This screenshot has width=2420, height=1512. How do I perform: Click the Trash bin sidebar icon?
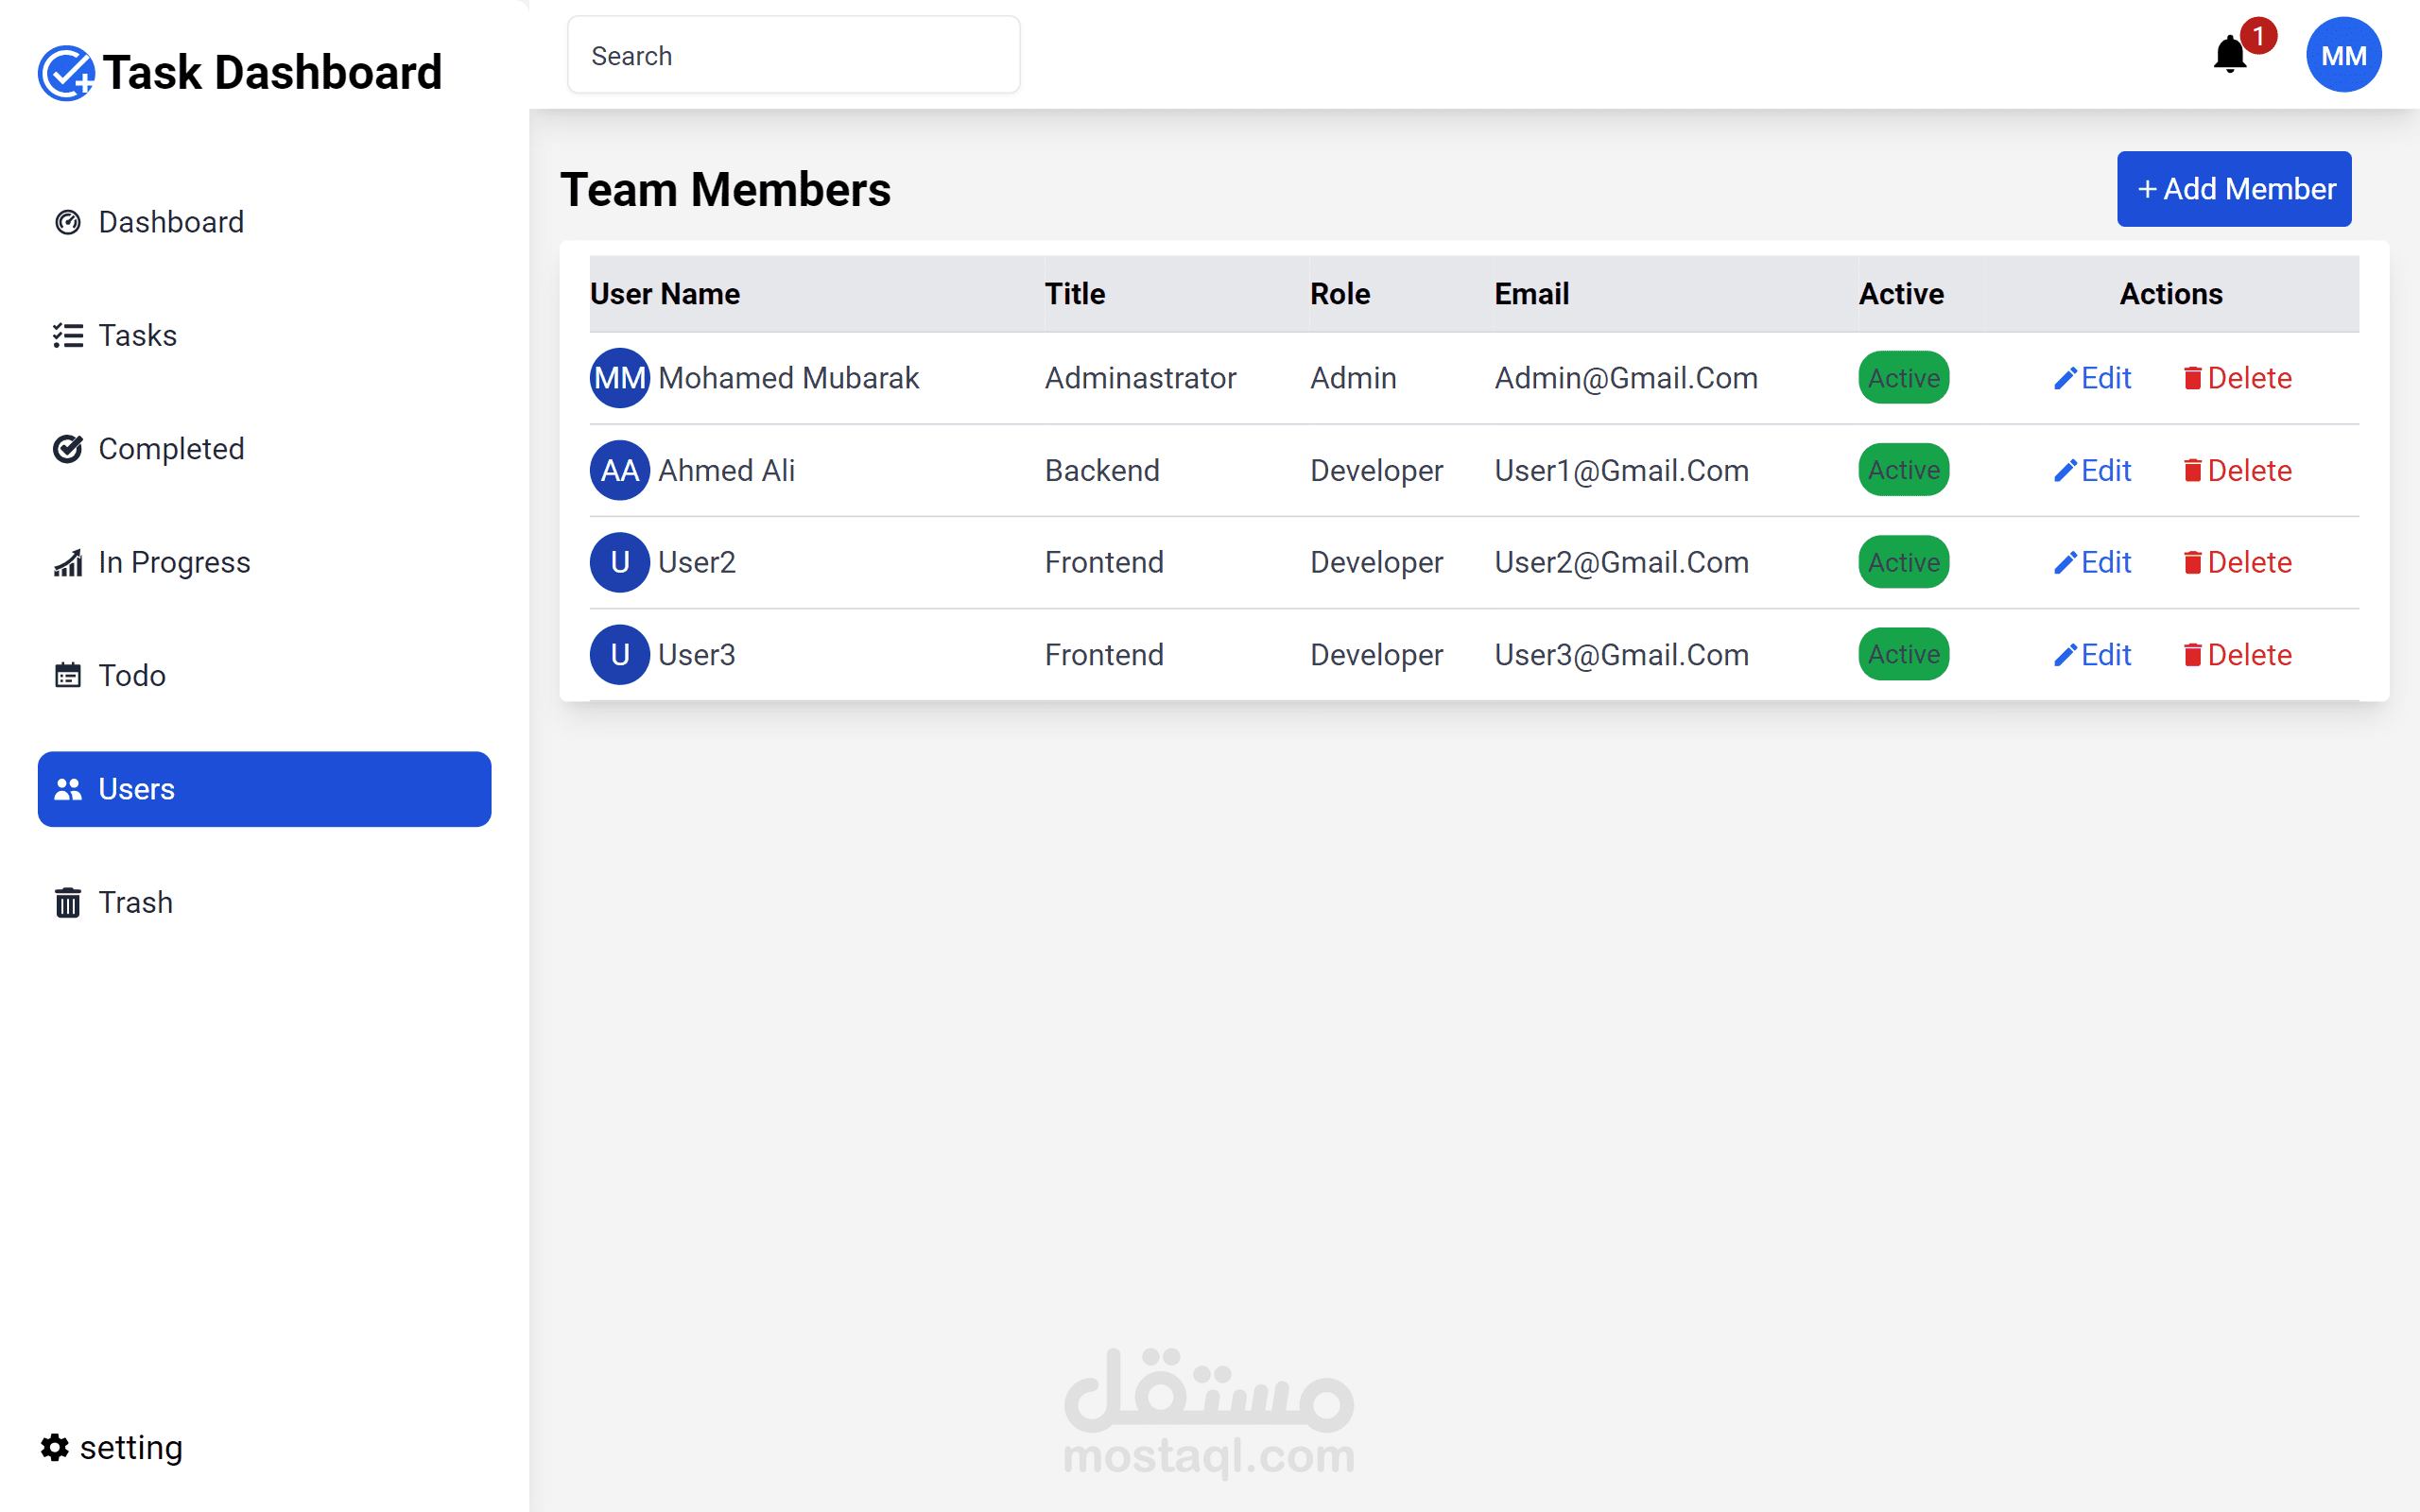point(68,902)
